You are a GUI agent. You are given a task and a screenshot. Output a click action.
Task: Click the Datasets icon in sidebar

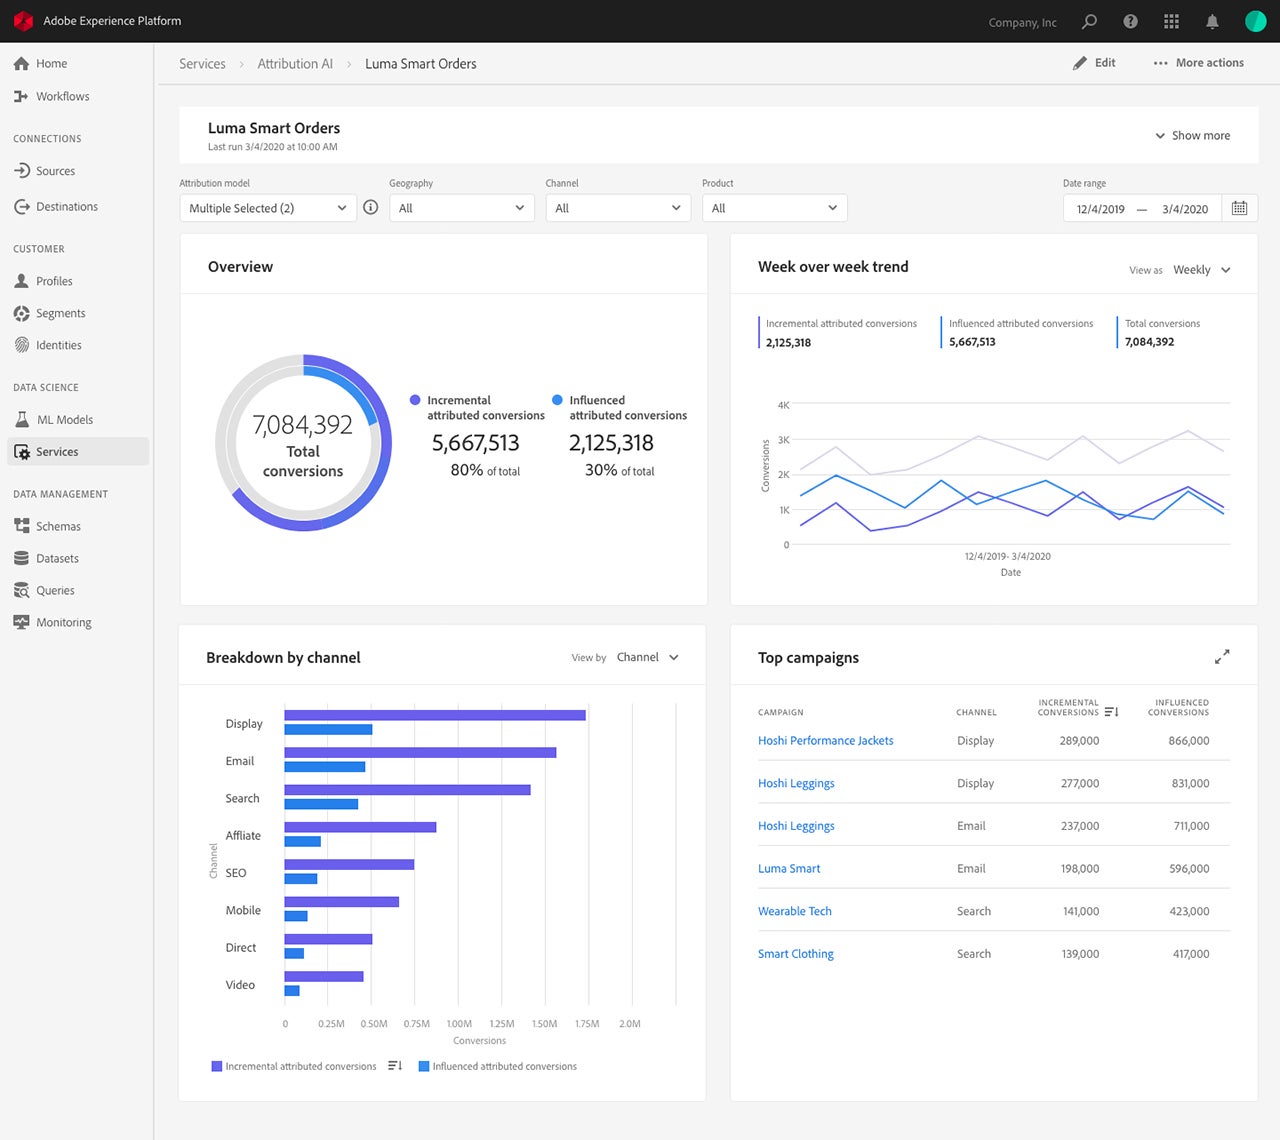[21, 558]
